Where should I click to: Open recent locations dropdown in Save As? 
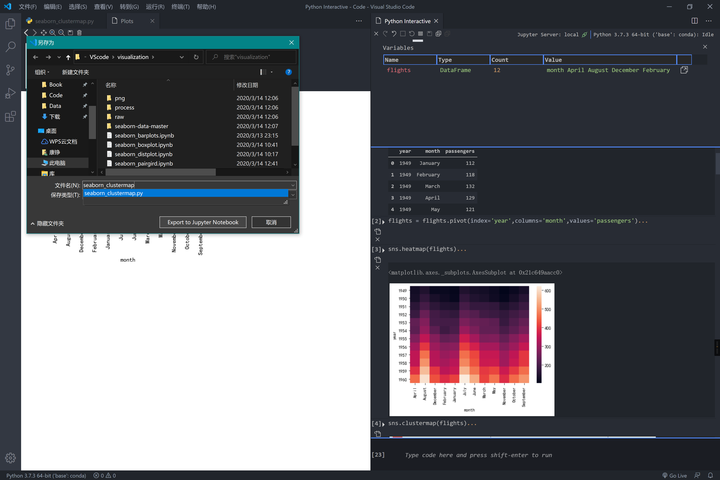(x=59, y=57)
